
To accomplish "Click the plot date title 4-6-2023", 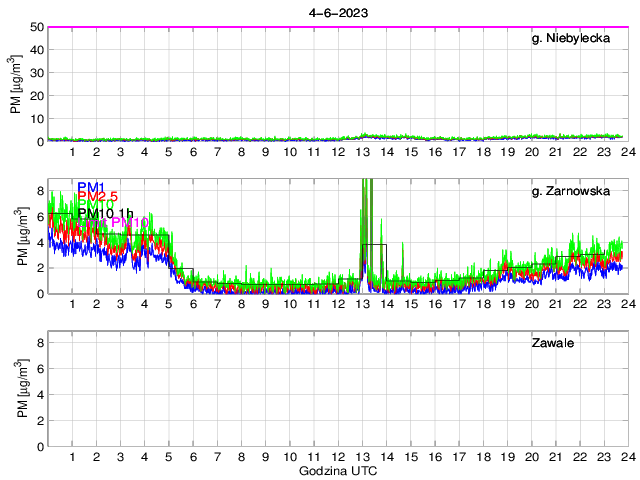I will (338, 11).
